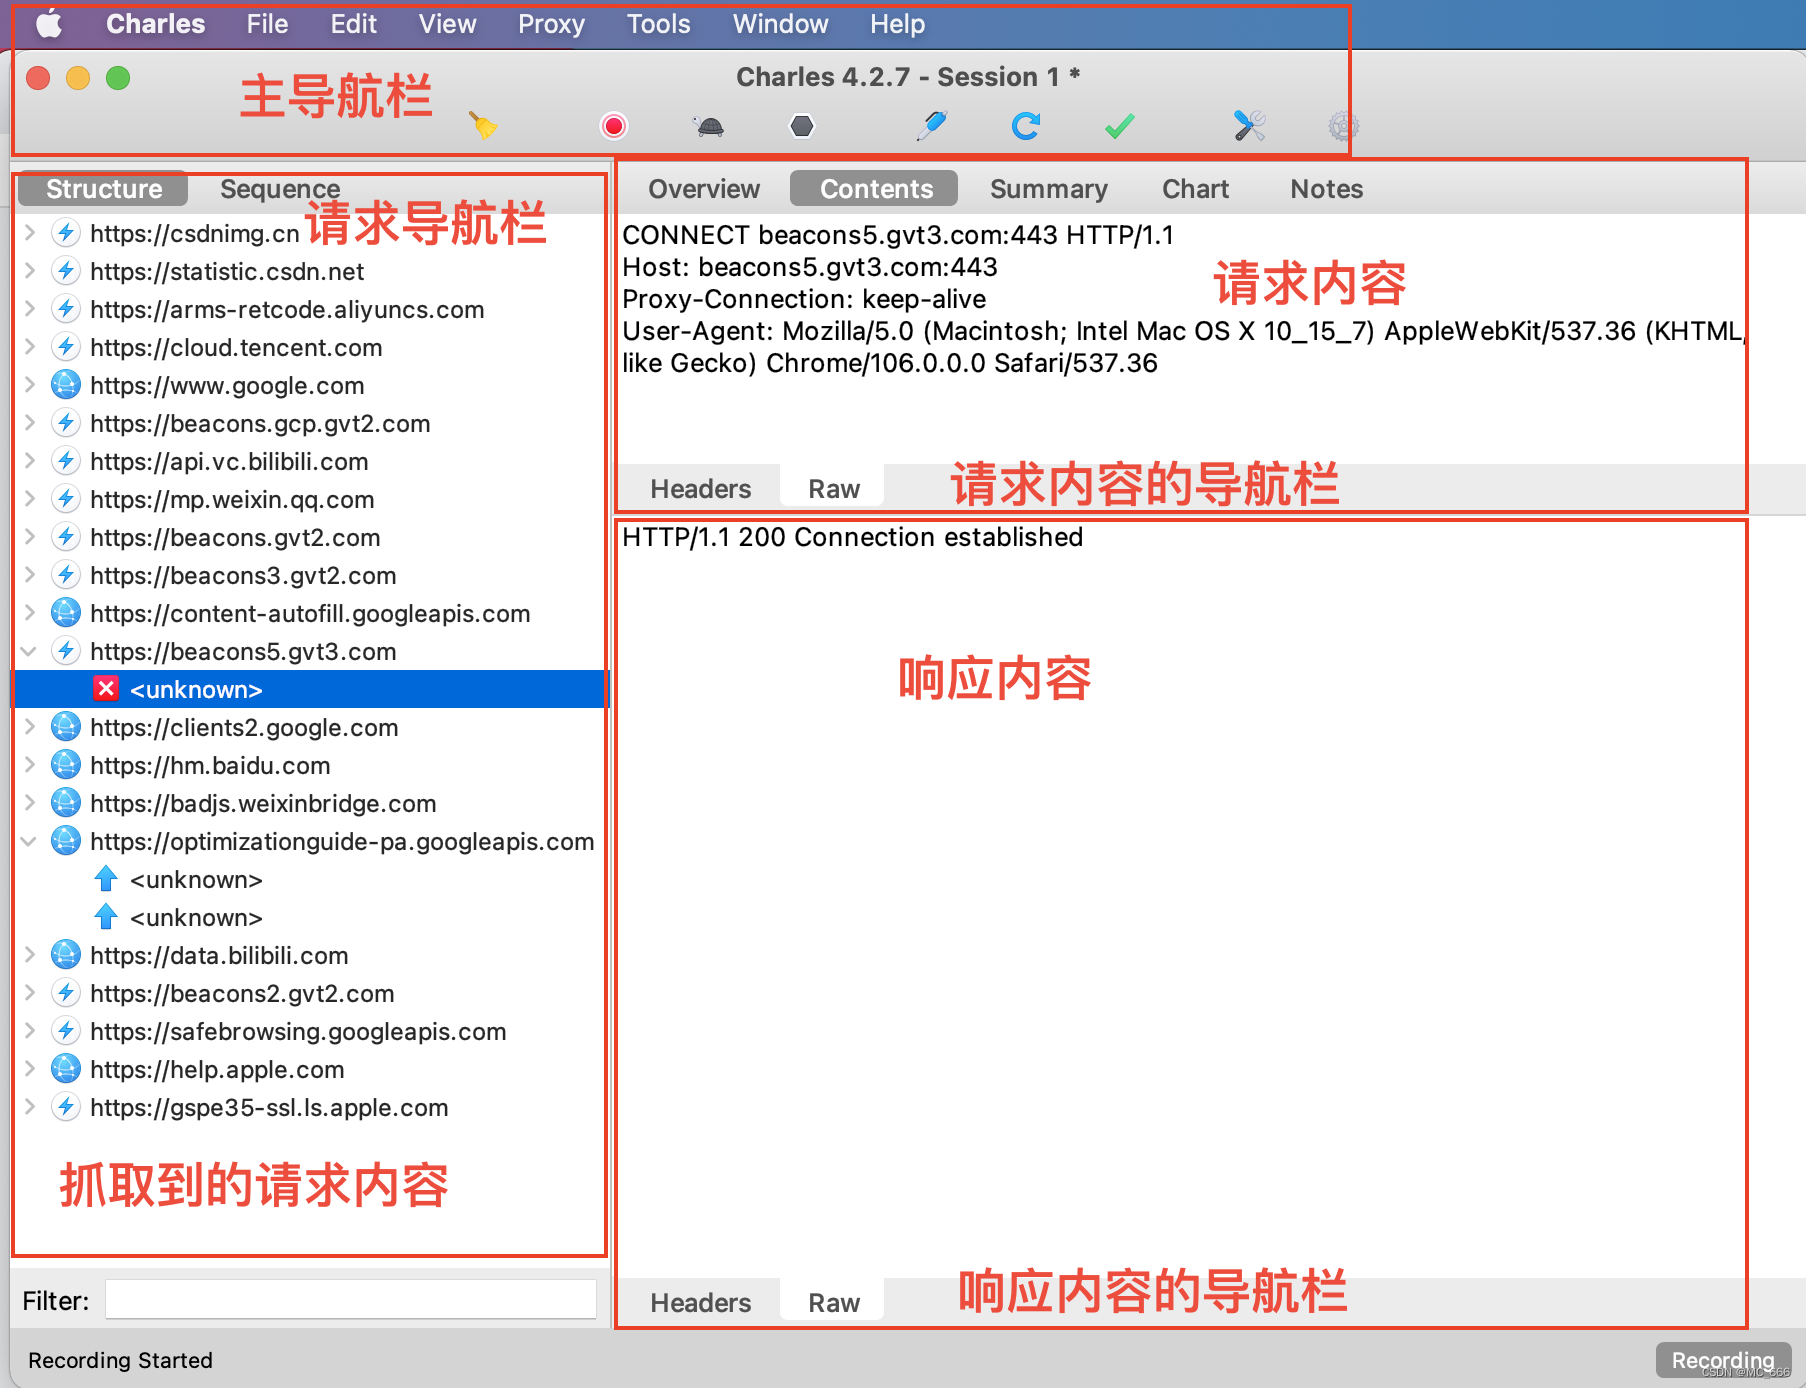The image size is (1806, 1388).
Task: Open the Tools menu
Action: click(658, 24)
